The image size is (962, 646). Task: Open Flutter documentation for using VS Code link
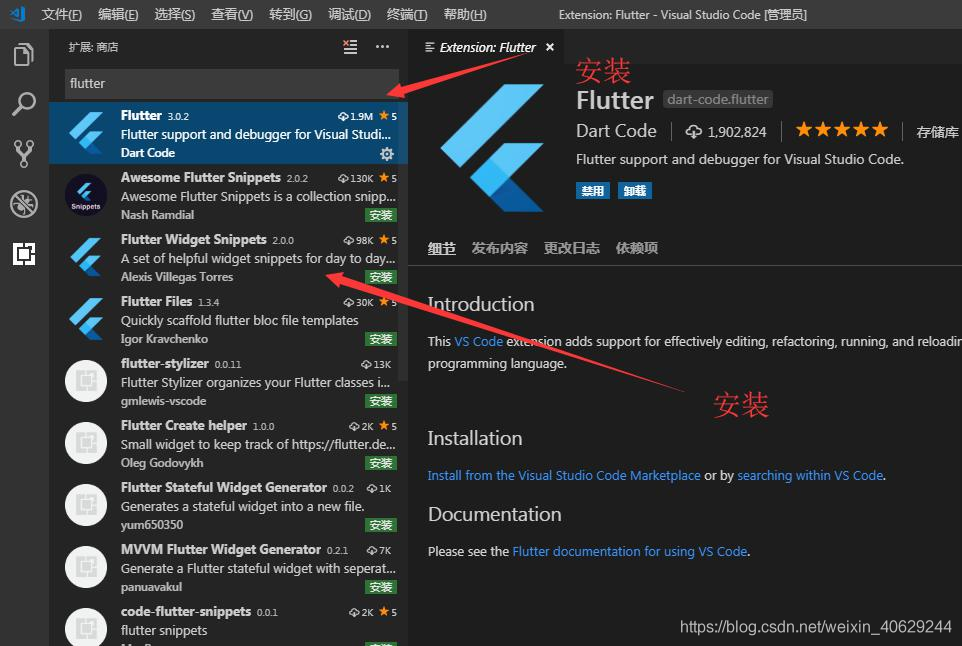point(629,552)
